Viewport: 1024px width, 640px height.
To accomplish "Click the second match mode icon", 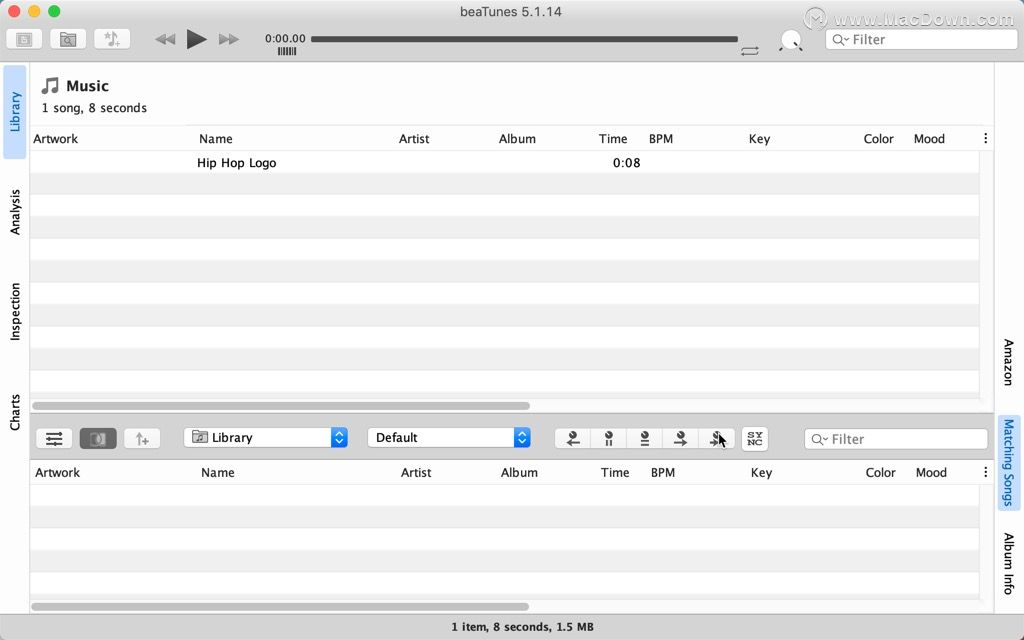I will [609, 439].
